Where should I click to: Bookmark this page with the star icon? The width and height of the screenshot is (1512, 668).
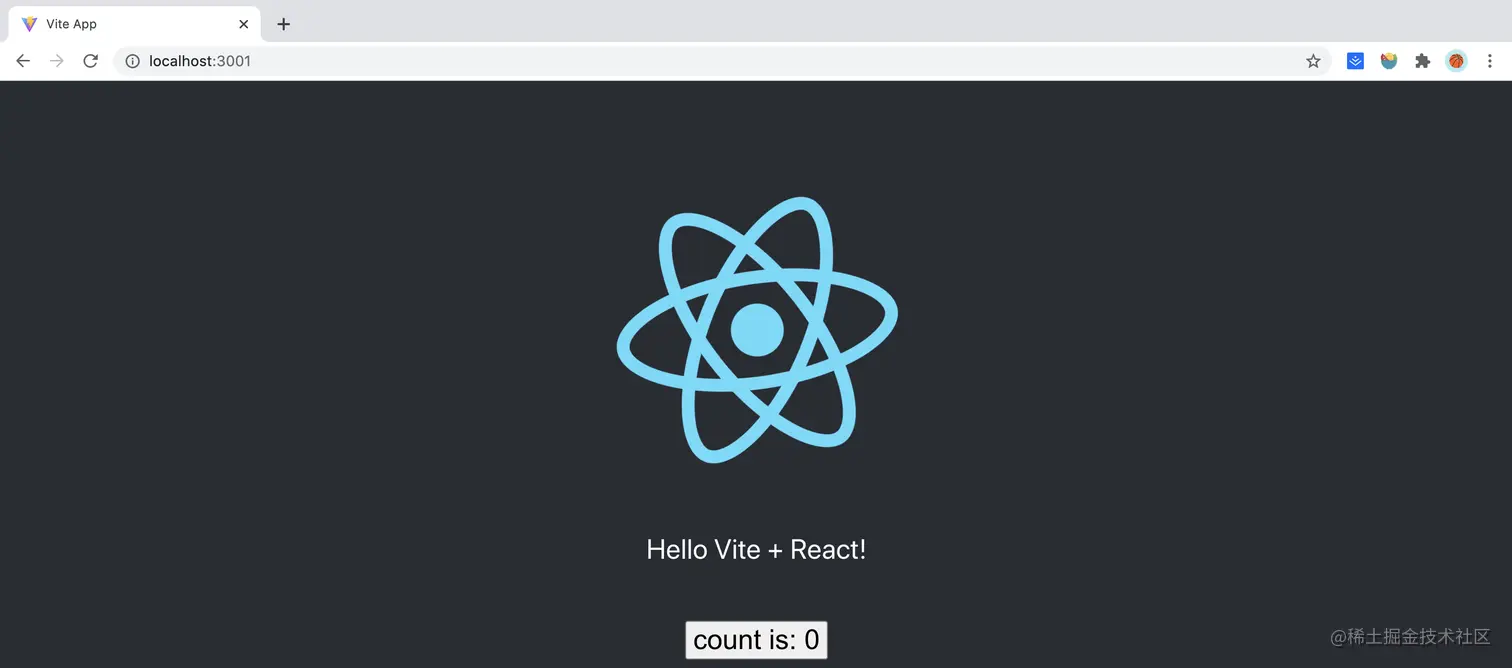pyautogui.click(x=1313, y=61)
